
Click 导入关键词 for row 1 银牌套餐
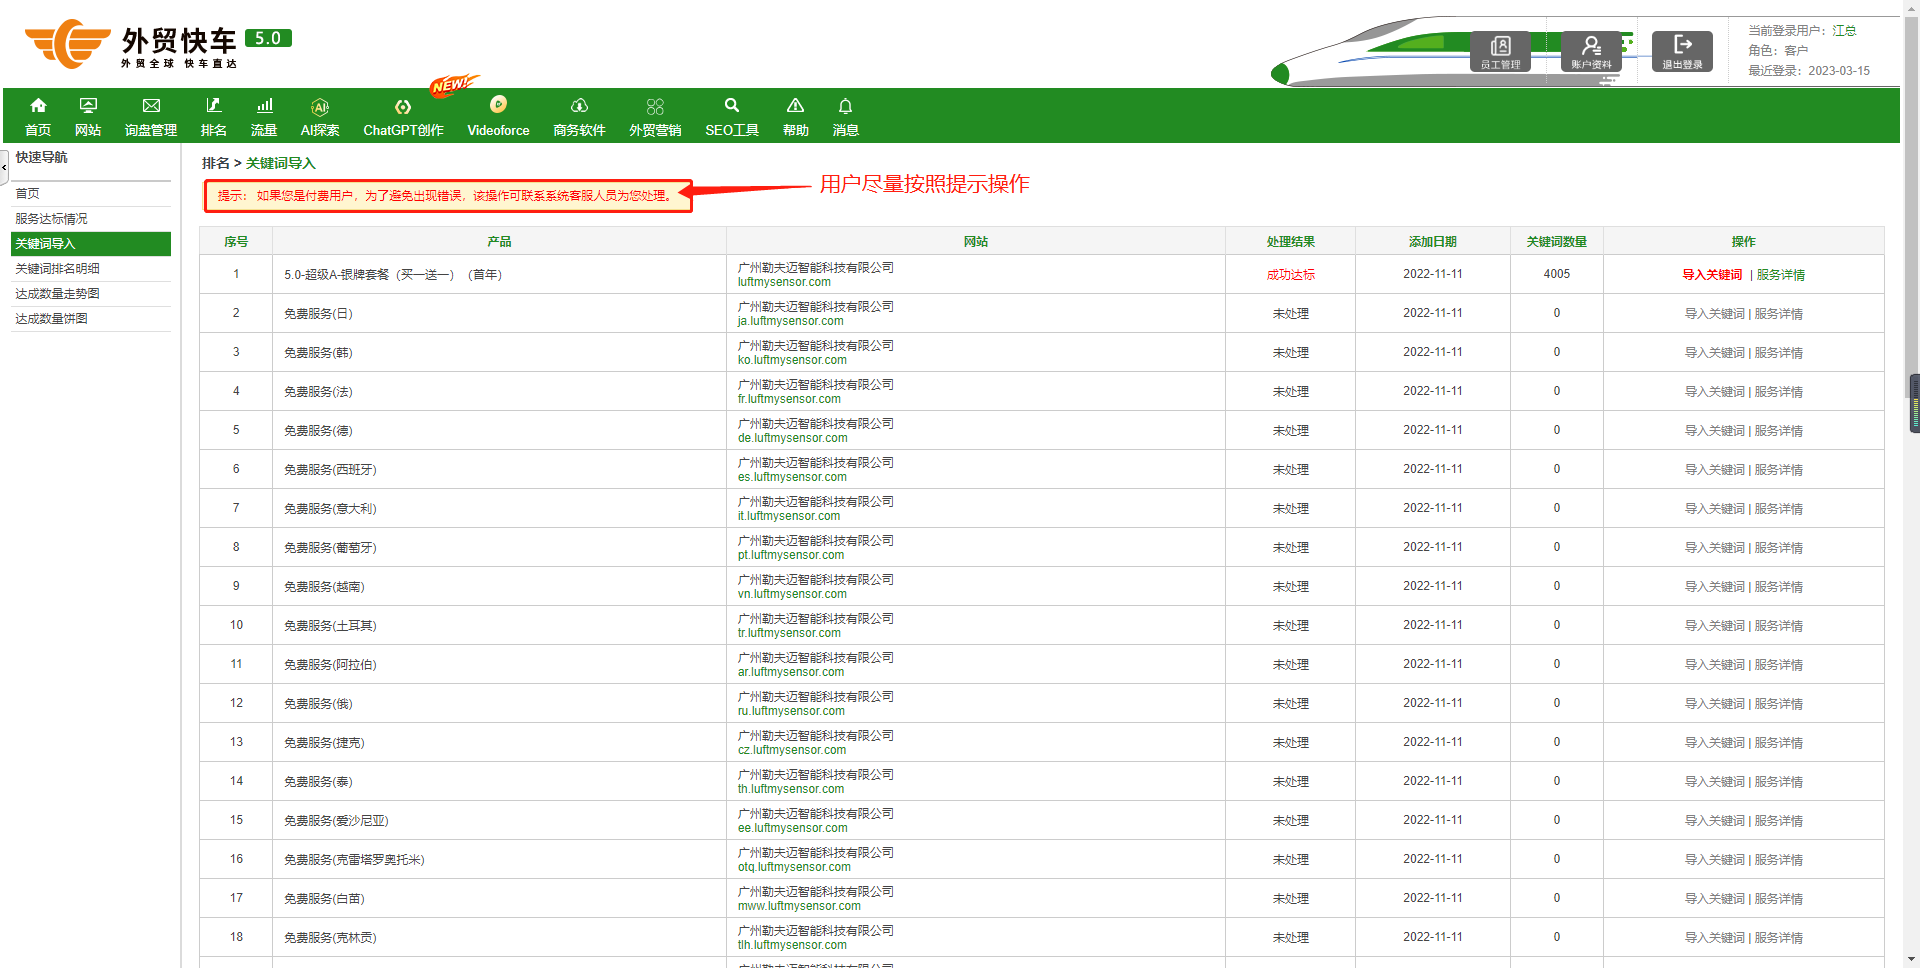coord(1712,275)
